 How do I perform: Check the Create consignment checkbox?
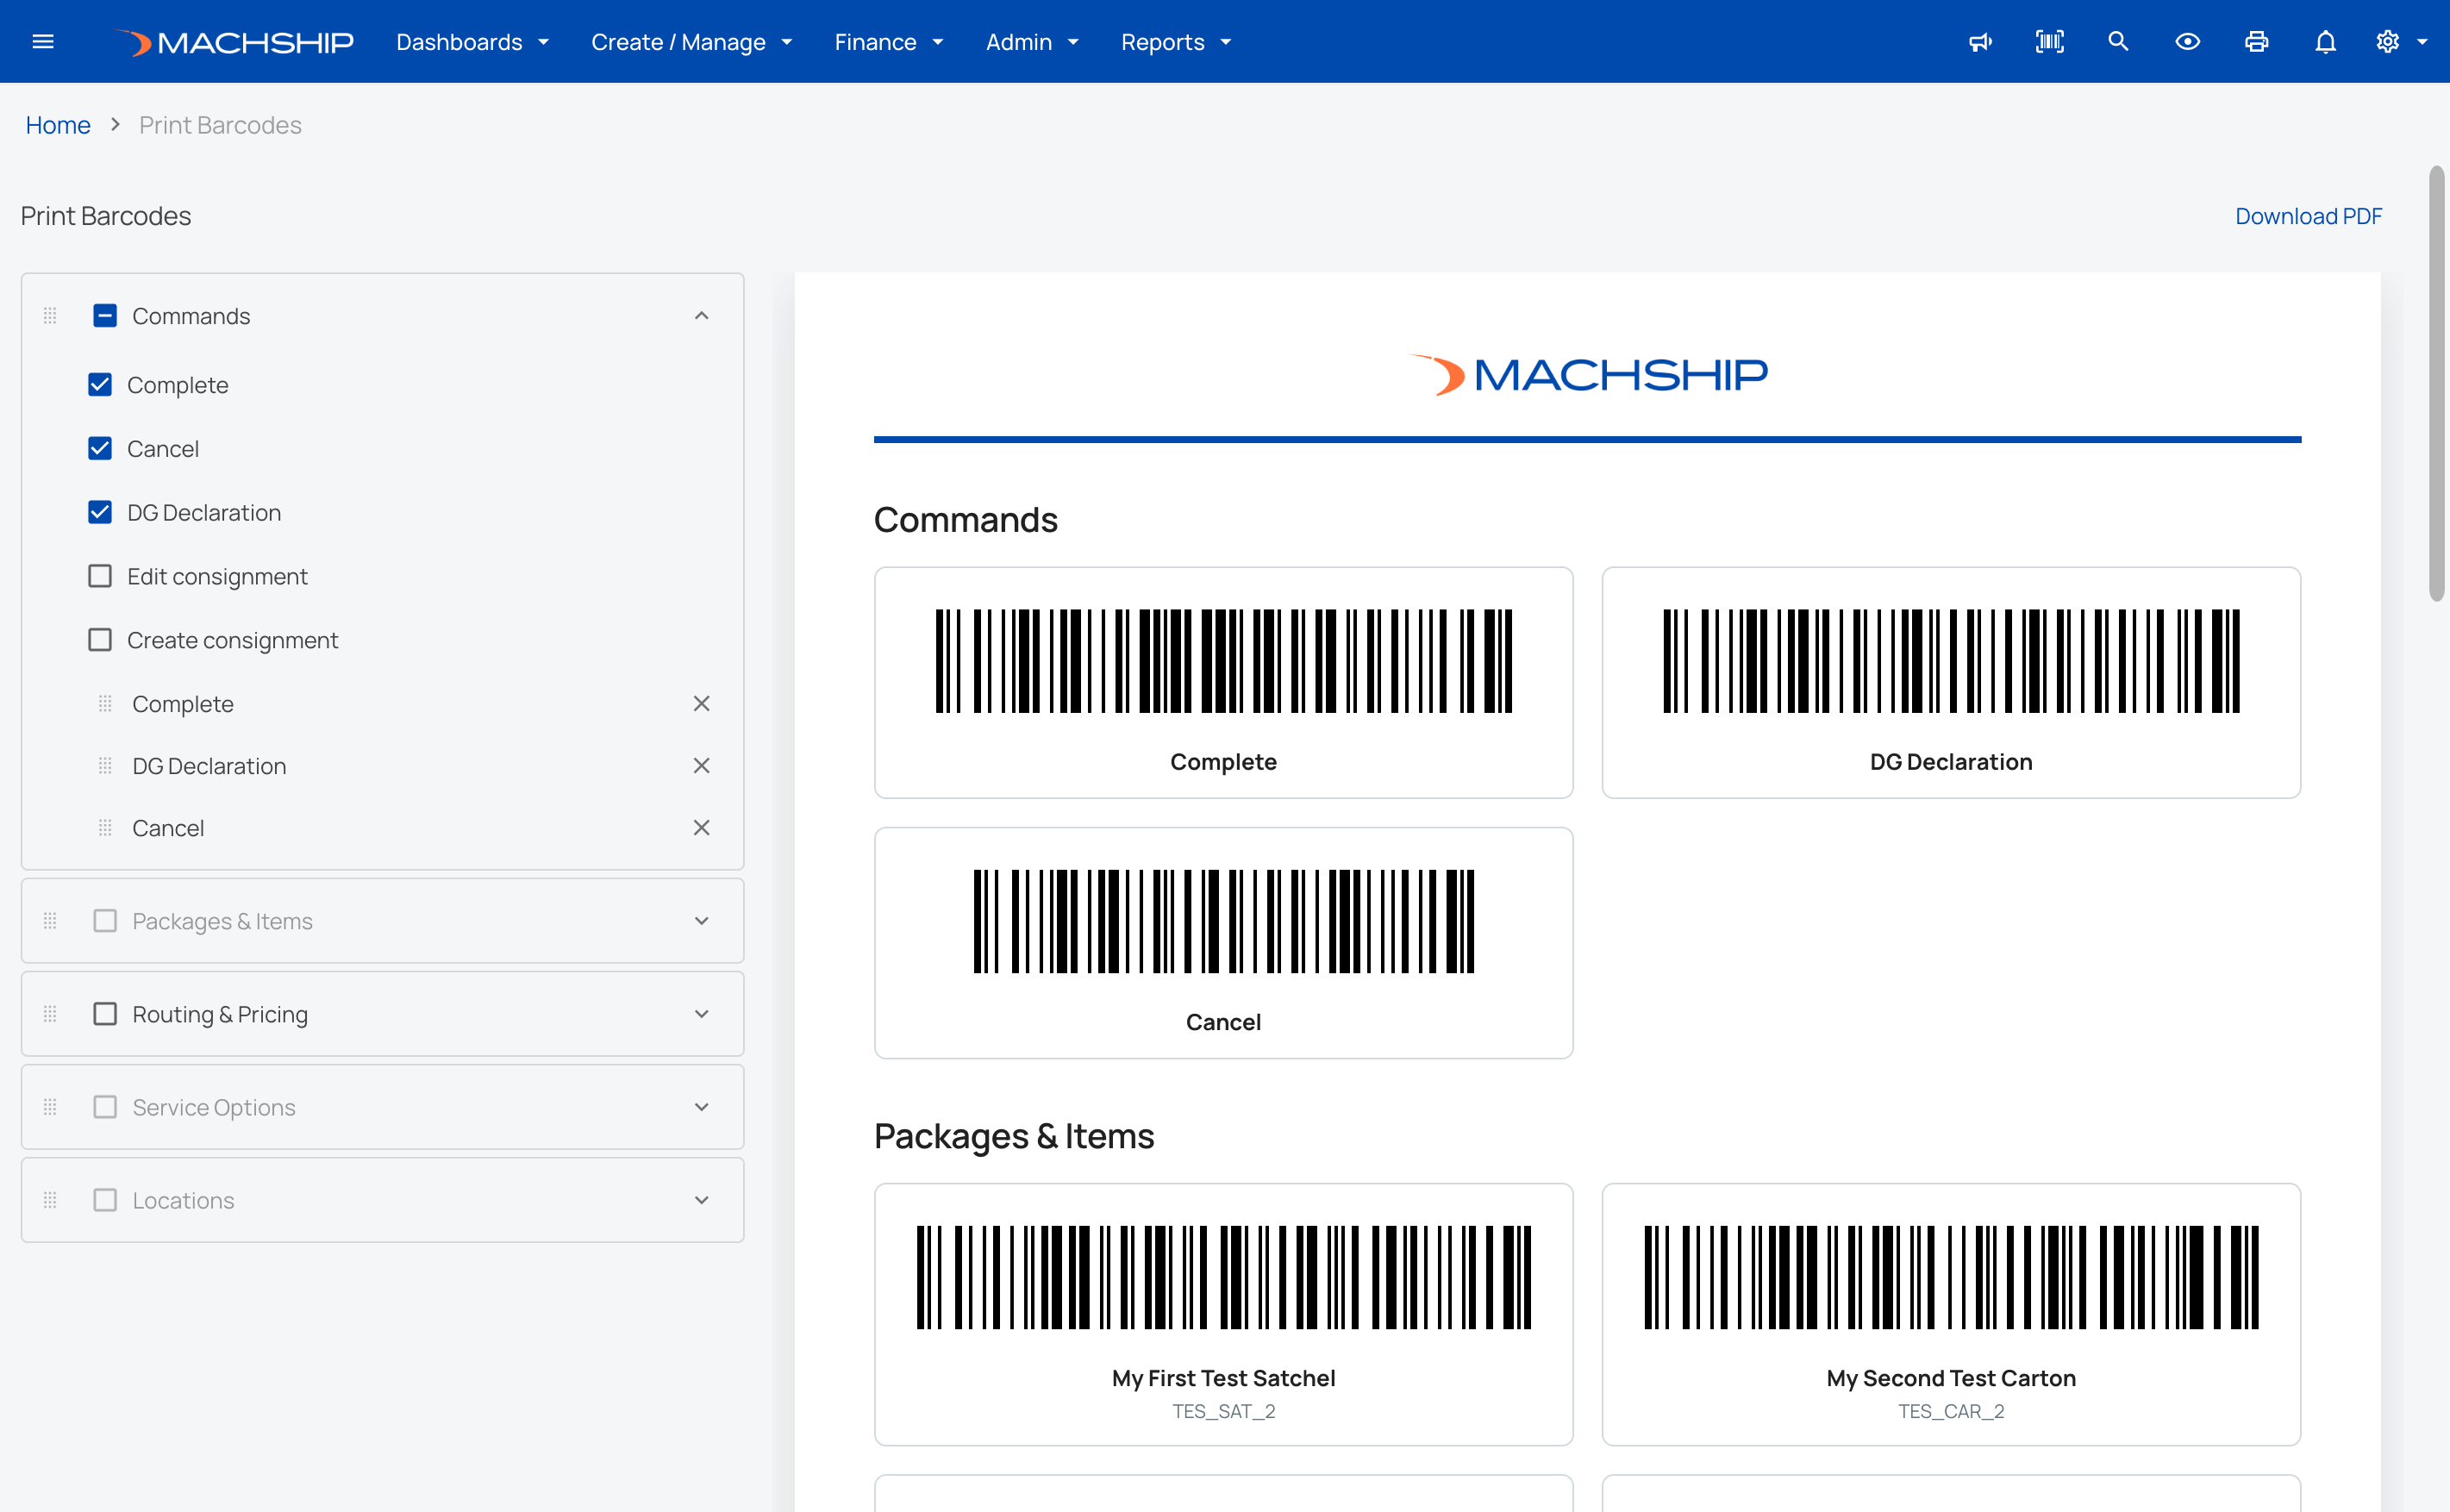point(100,640)
